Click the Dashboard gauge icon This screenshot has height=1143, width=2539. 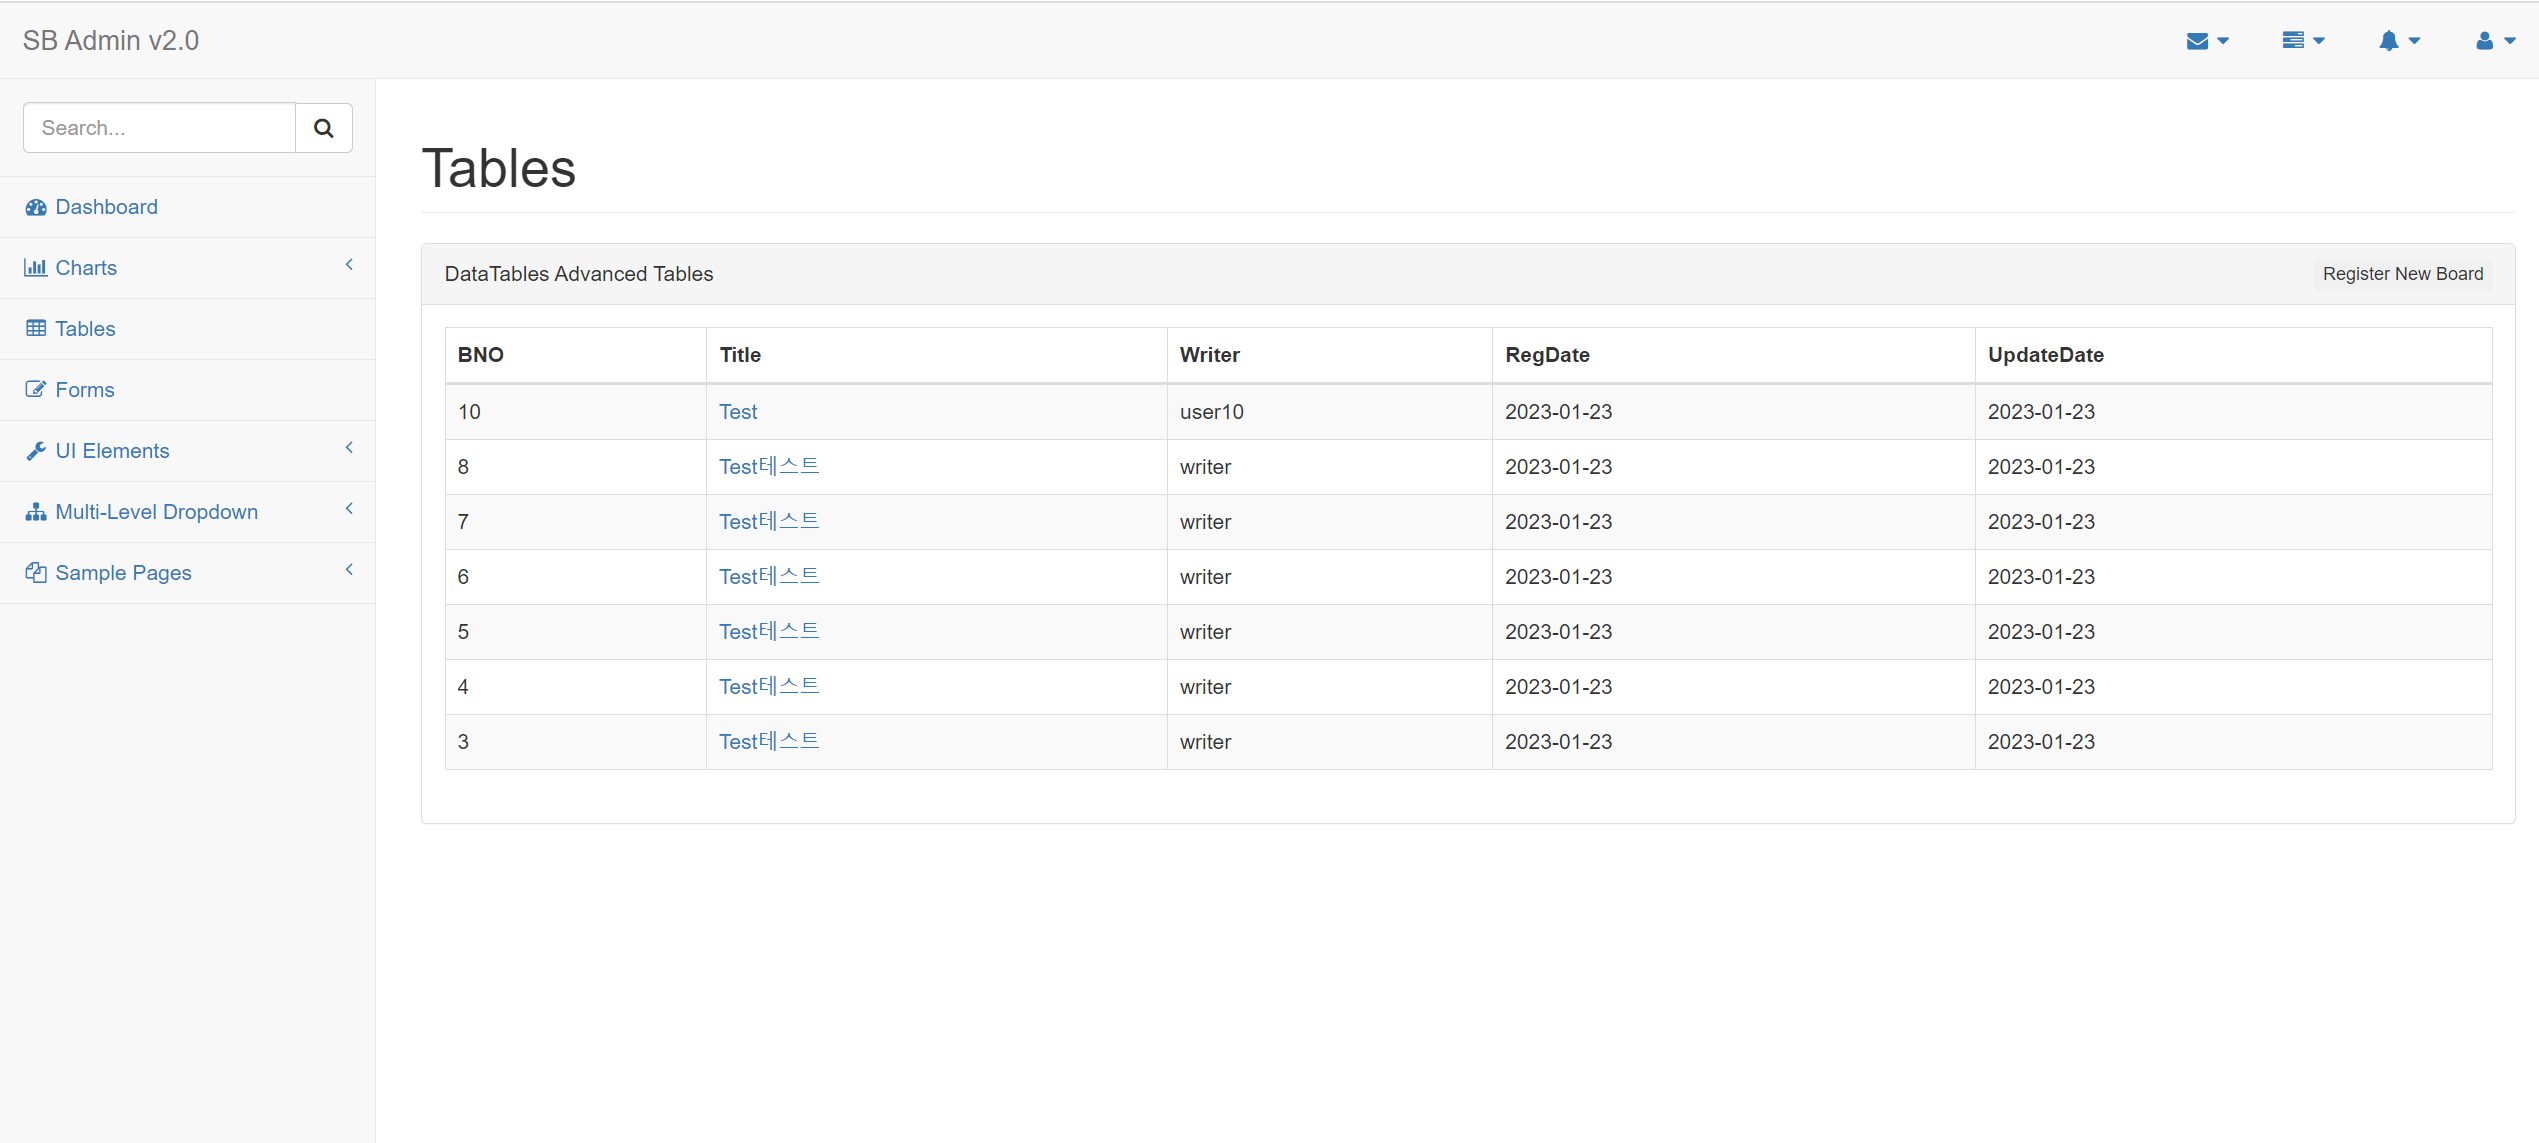tap(36, 207)
